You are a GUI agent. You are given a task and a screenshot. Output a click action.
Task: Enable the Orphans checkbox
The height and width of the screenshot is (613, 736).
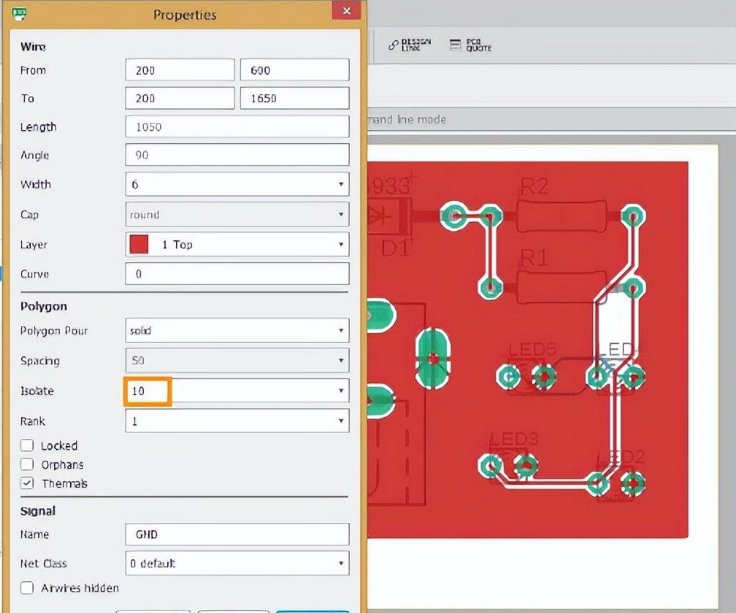pos(27,464)
